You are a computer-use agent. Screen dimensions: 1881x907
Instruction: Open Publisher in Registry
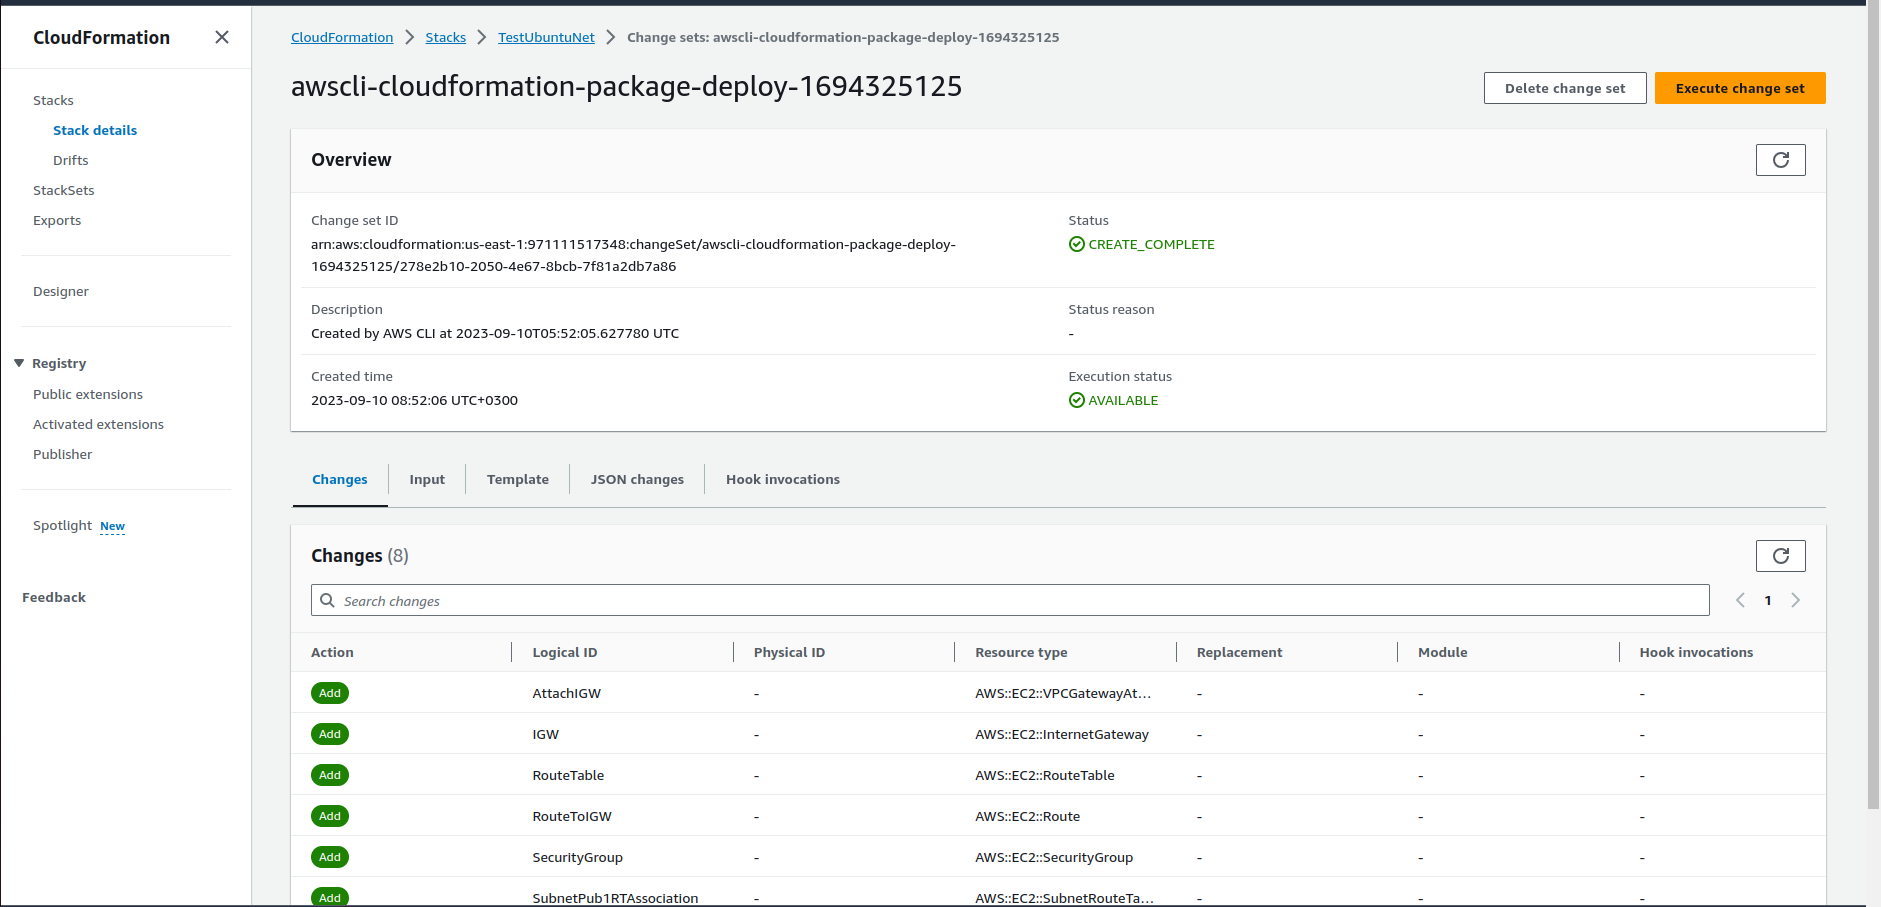62,454
